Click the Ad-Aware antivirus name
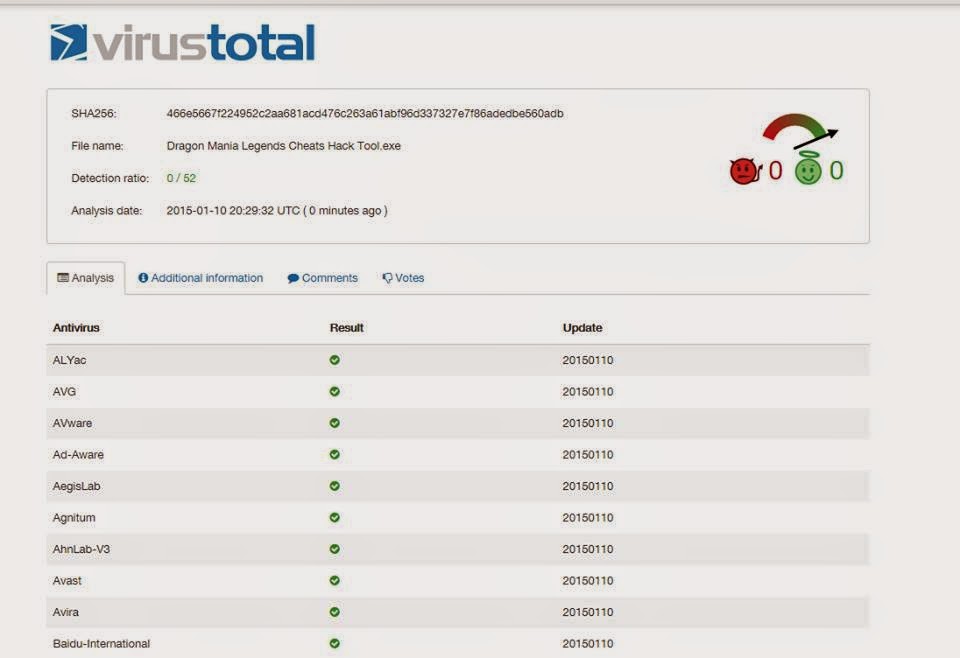This screenshot has width=960, height=658. (x=78, y=454)
